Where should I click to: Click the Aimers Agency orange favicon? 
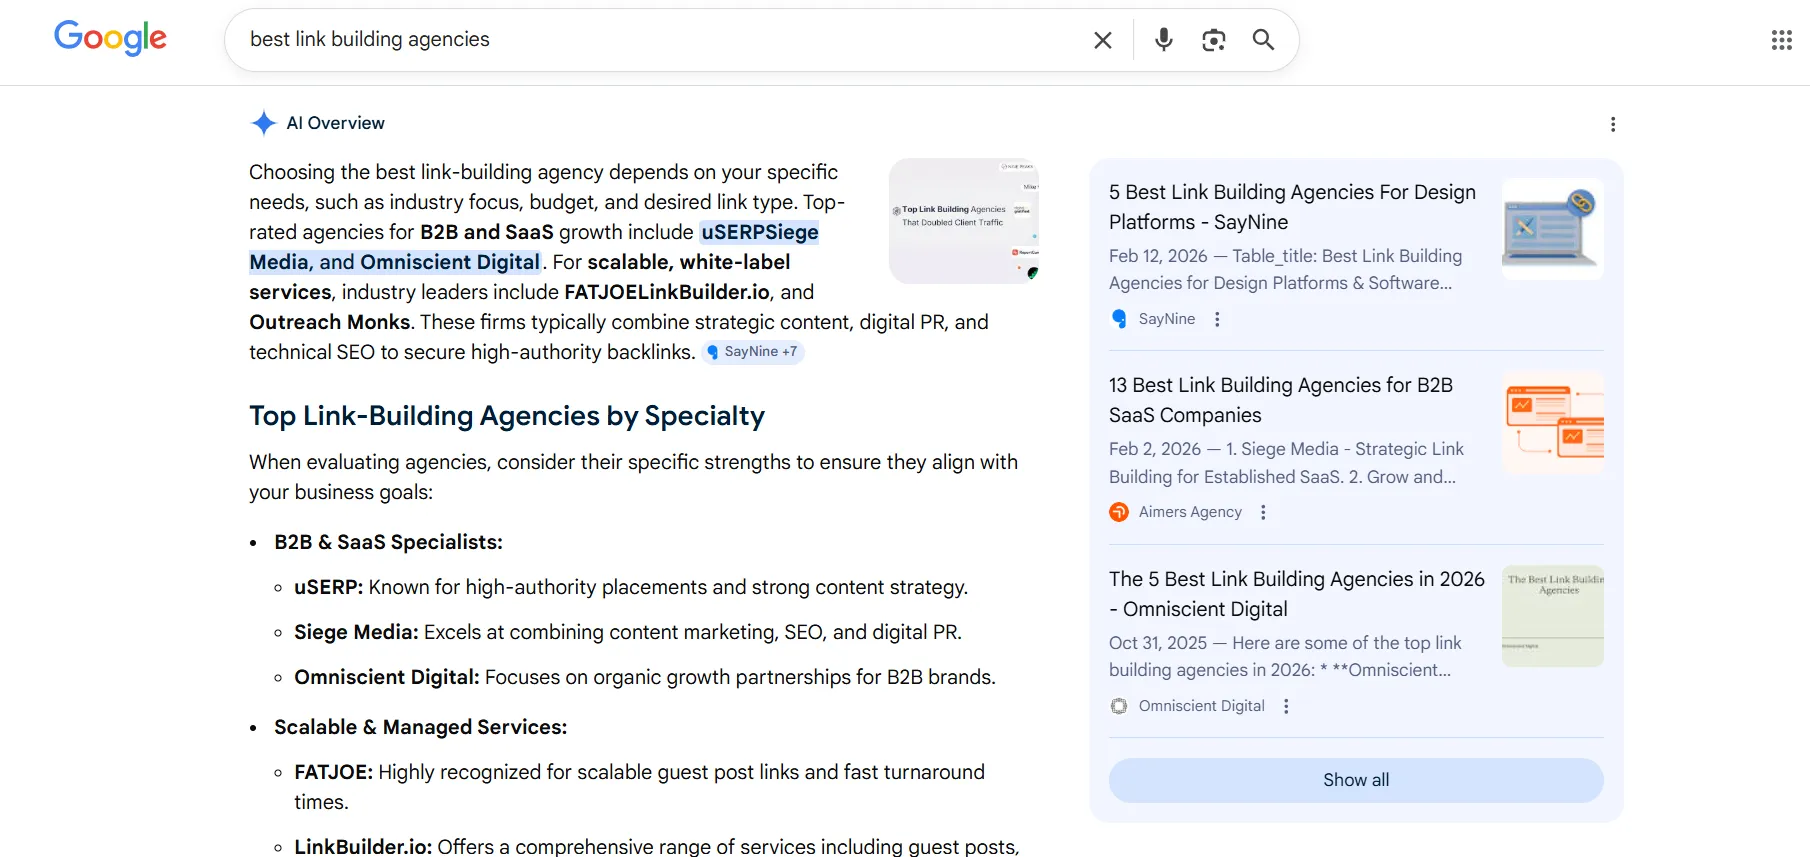1119,512
